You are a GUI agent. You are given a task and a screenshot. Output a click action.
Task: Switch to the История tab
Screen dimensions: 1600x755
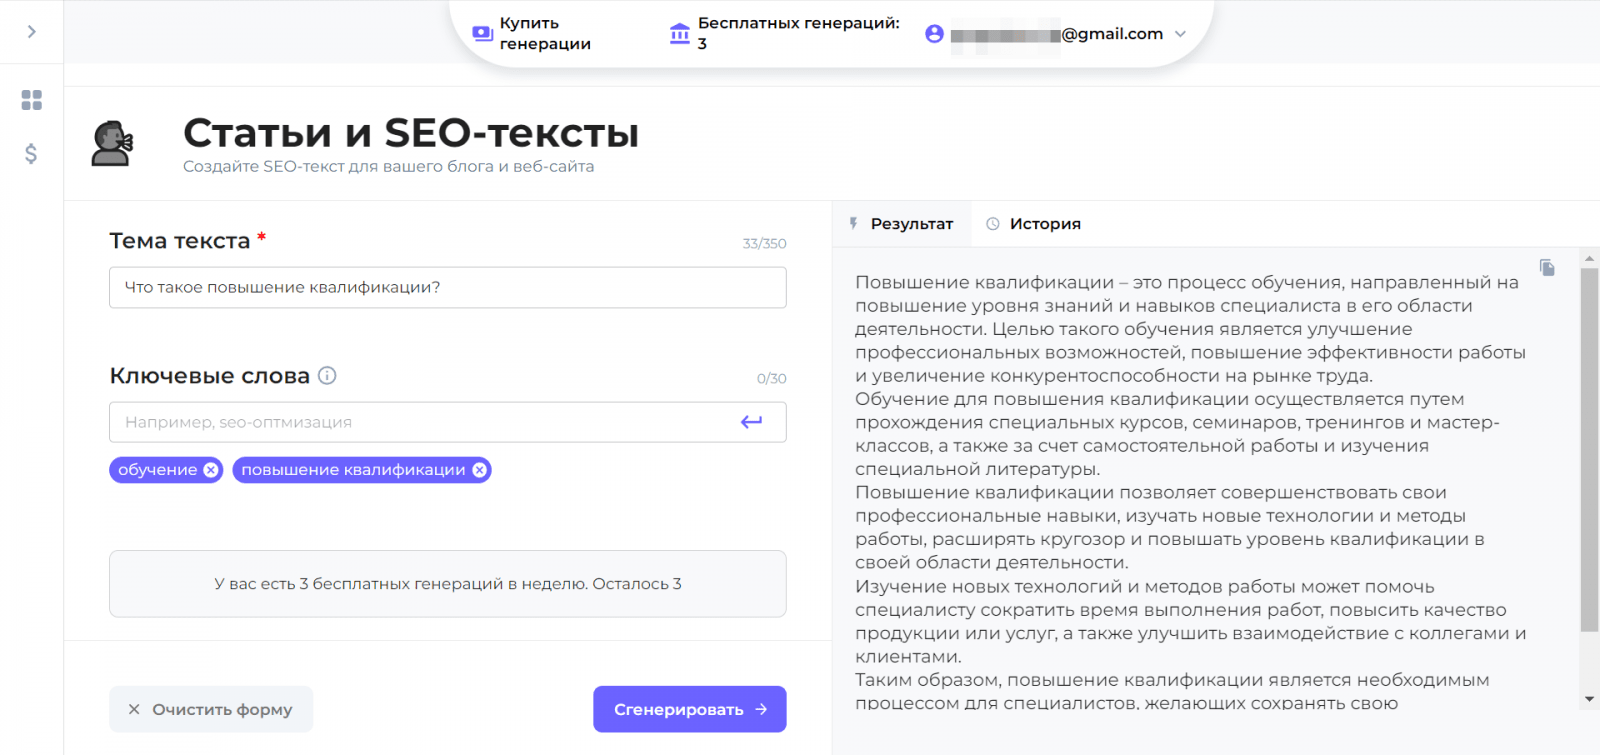tap(1034, 224)
